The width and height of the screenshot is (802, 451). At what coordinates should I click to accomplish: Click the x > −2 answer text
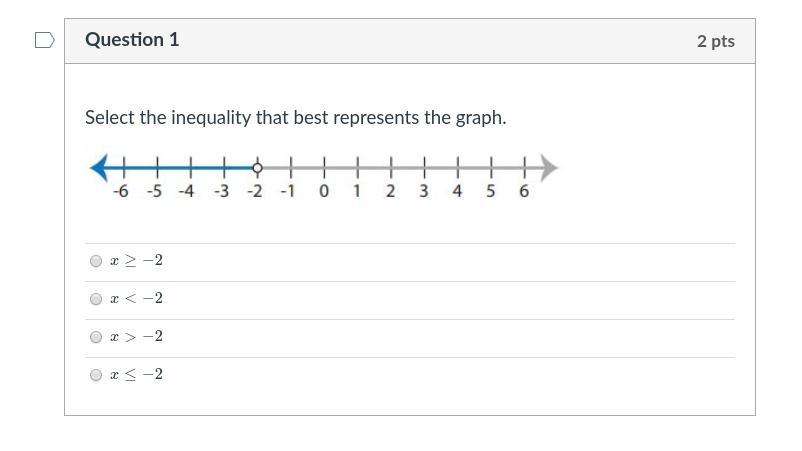coord(137,336)
